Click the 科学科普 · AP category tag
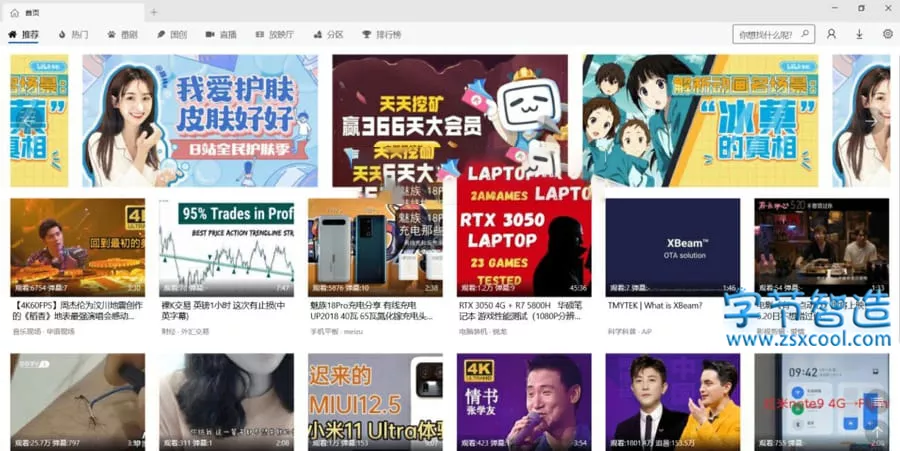 630,331
